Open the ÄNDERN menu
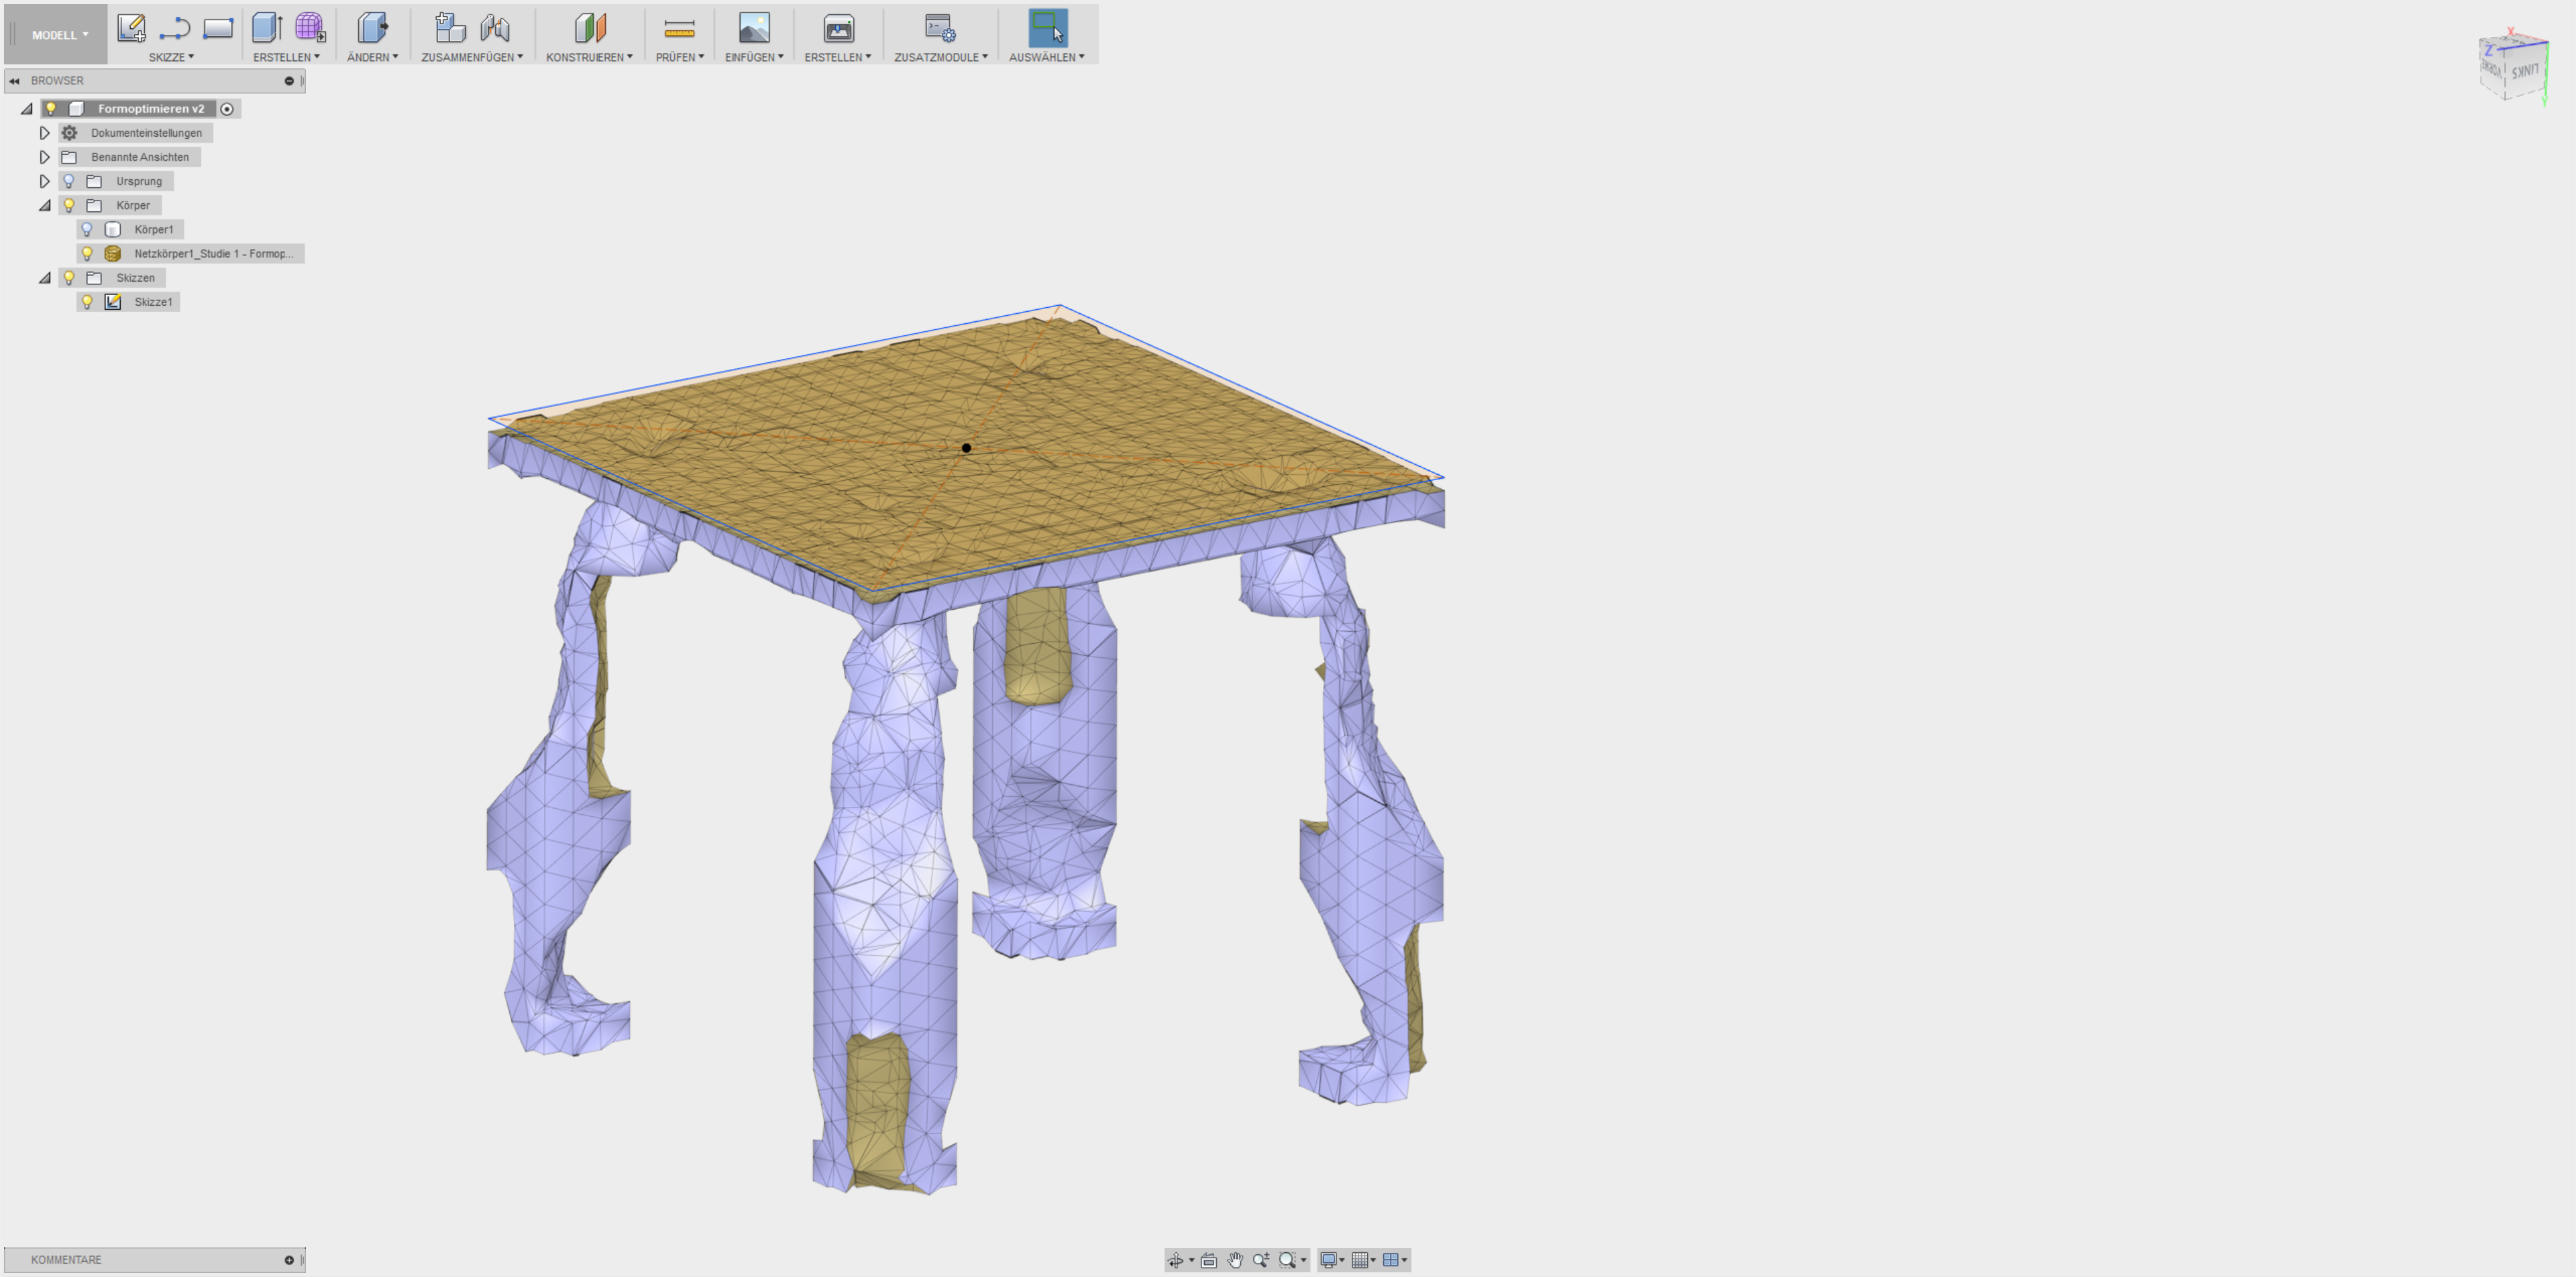2576x1277 pixels. click(x=372, y=57)
